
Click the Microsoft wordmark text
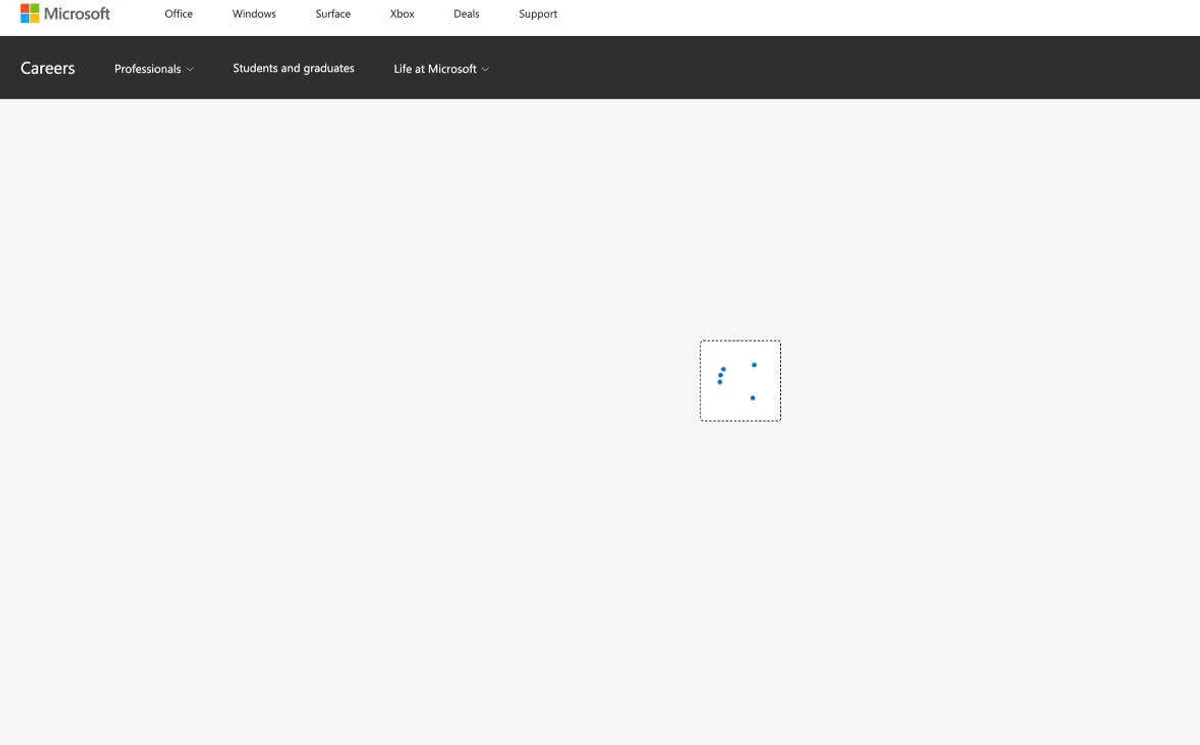77,14
